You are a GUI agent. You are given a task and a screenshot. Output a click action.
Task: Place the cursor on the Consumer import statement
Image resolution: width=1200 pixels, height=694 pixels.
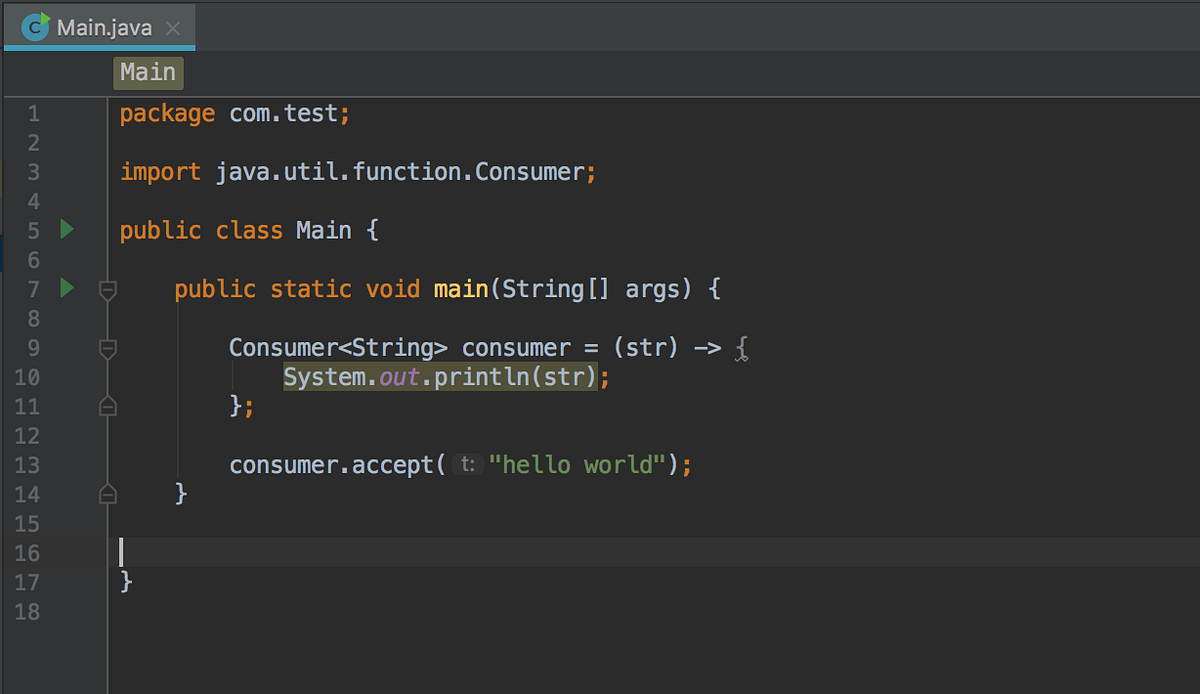pyautogui.click(x=358, y=172)
